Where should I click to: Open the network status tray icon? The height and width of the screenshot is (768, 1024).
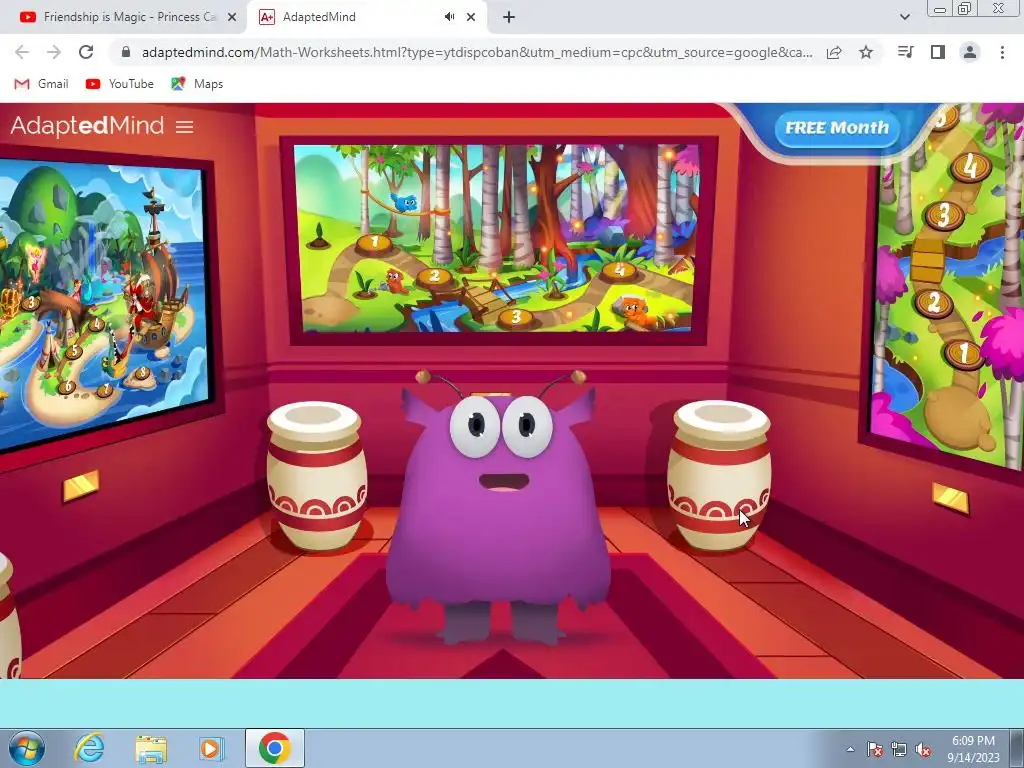click(899, 749)
